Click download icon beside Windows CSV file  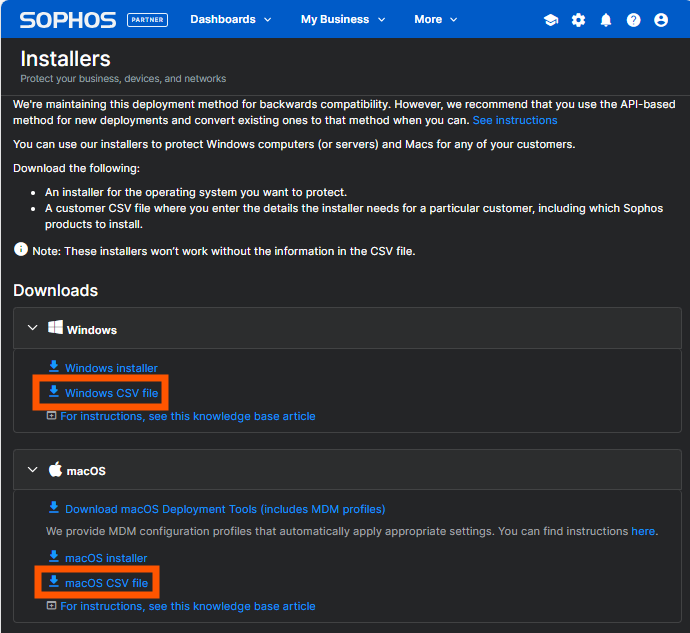click(54, 391)
